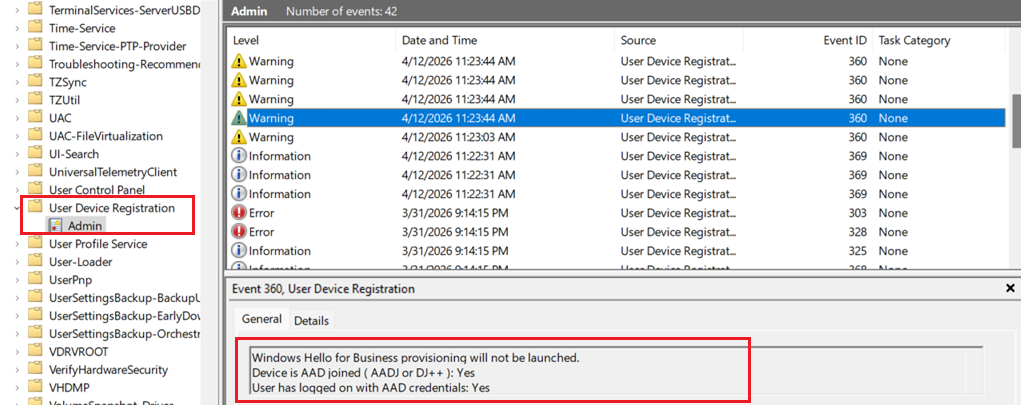Click the highlighted Warning event row
The height and width of the screenshot is (405, 1021).
[619, 119]
